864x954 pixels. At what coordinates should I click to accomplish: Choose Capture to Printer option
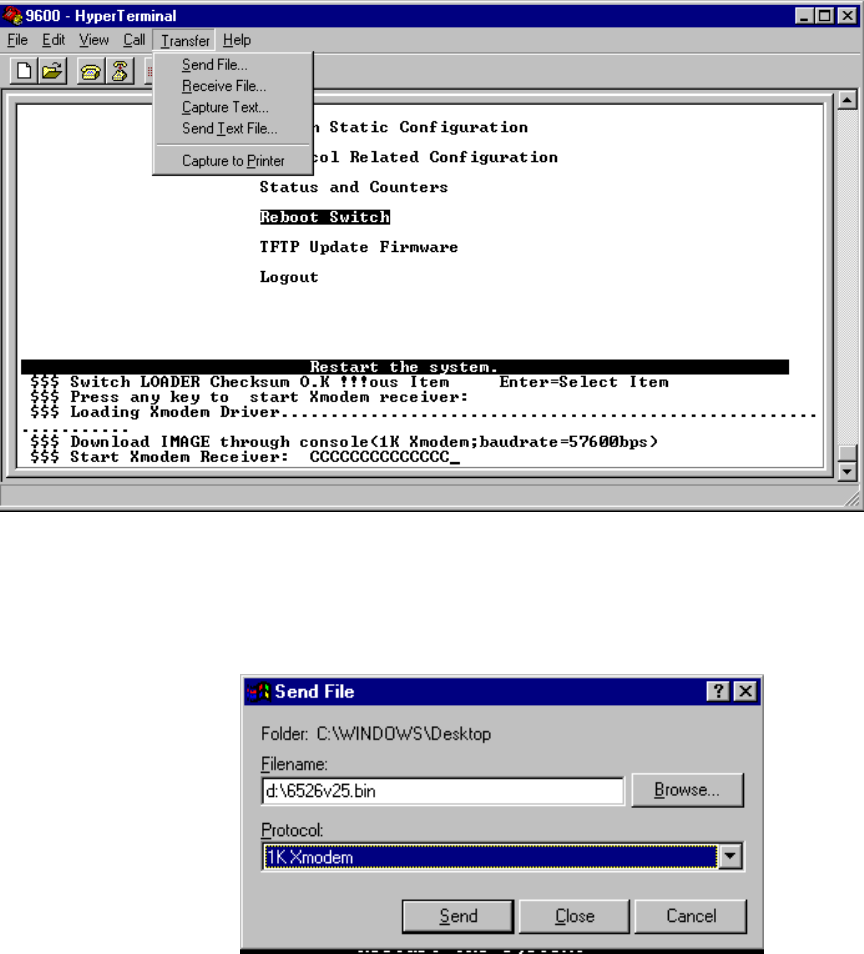tap(233, 161)
